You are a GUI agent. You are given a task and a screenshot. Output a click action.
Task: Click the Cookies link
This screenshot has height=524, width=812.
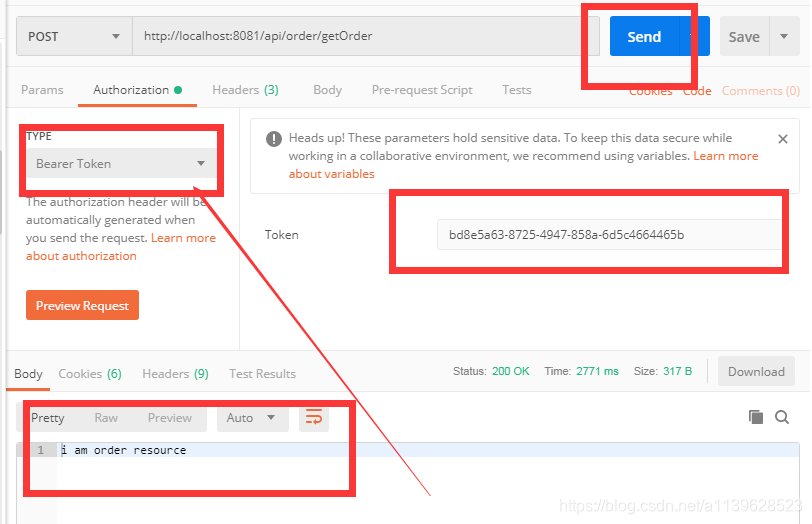point(651,92)
